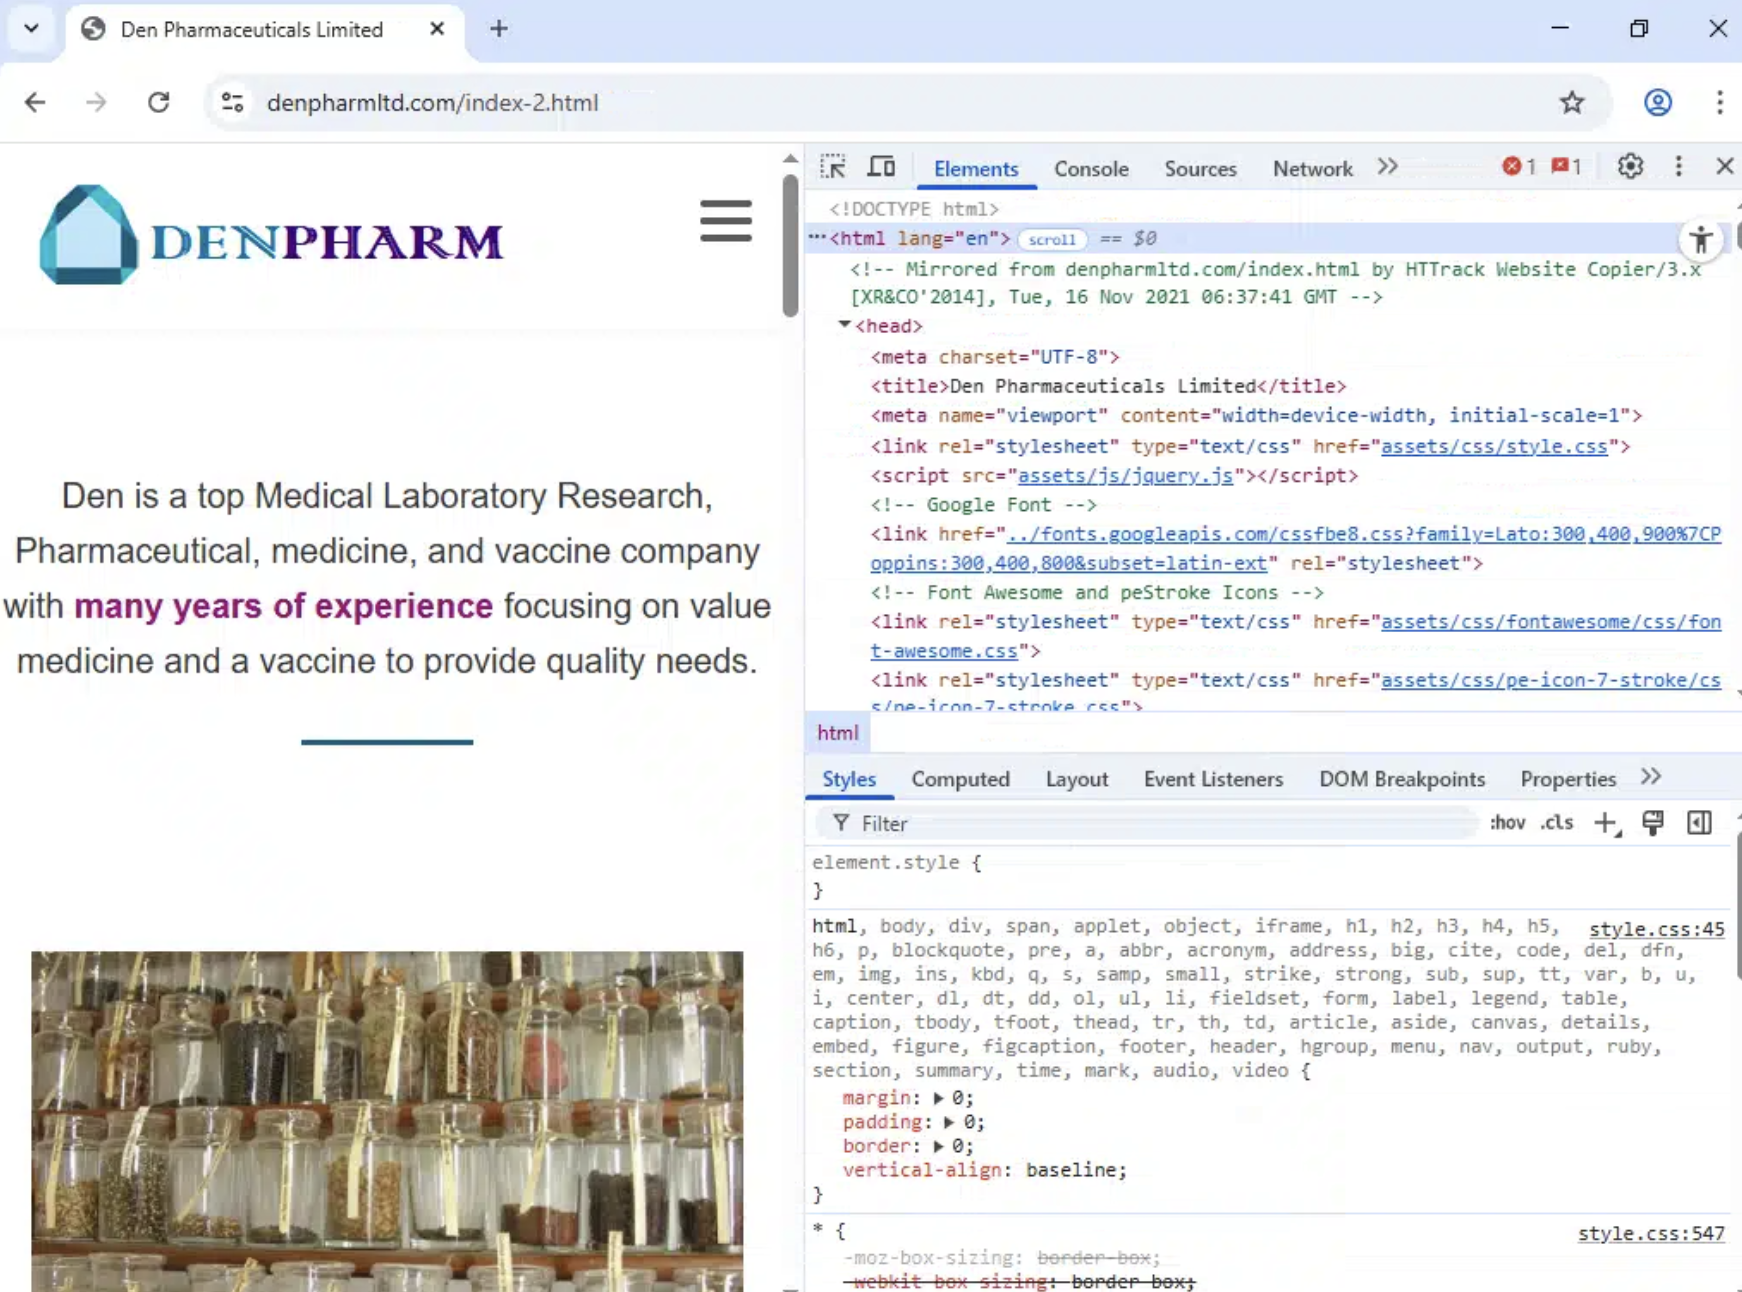Switch to the Elements tab
This screenshot has width=1742, height=1292.
(976, 169)
